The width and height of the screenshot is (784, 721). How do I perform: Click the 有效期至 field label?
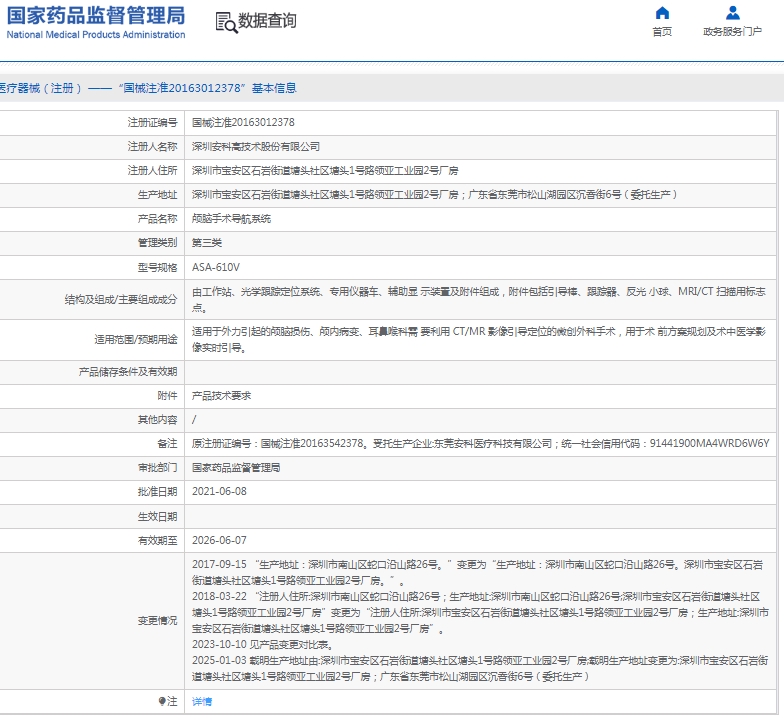pos(158,540)
